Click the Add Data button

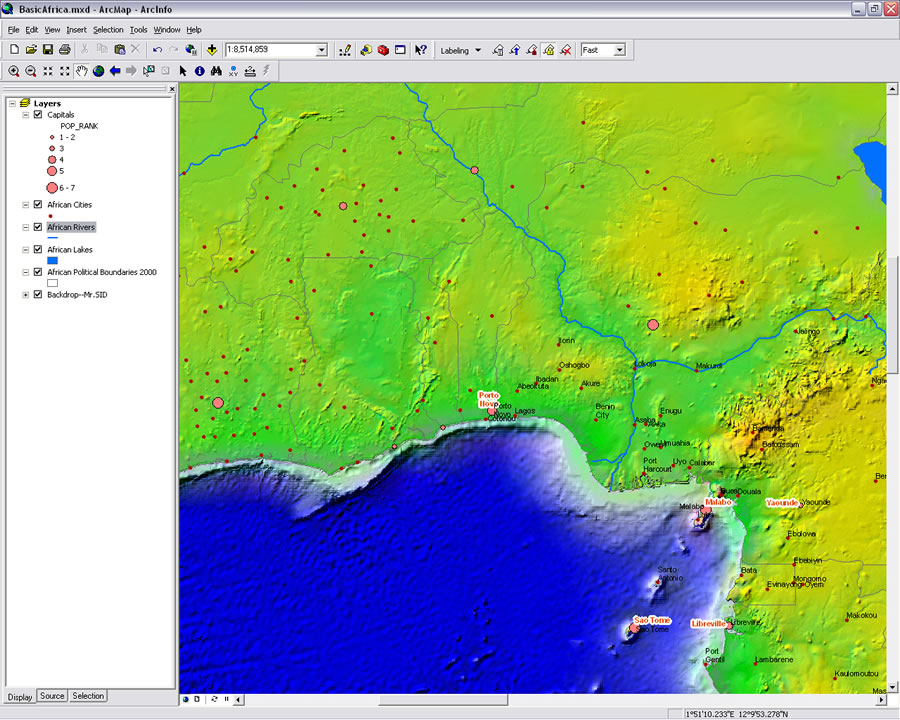(212, 50)
